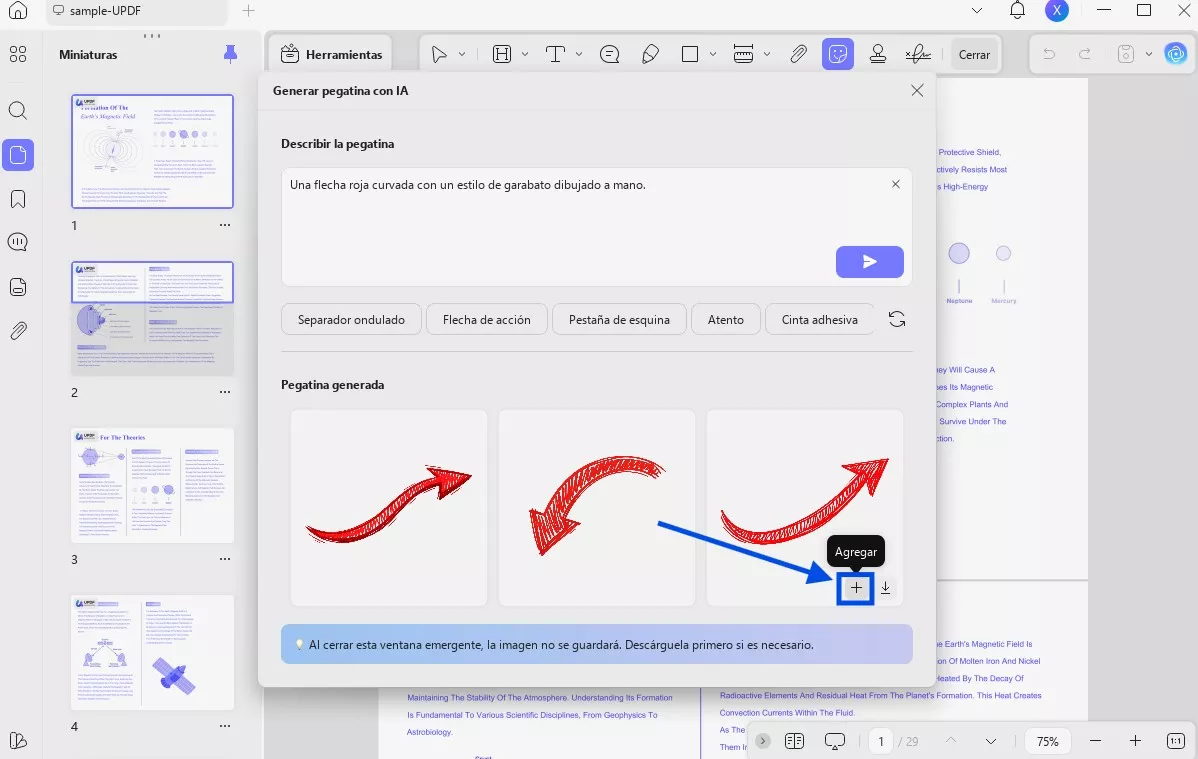Screen dimensions: 1198x759
Task: Clear the sticker description text
Action: tap(895, 184)
